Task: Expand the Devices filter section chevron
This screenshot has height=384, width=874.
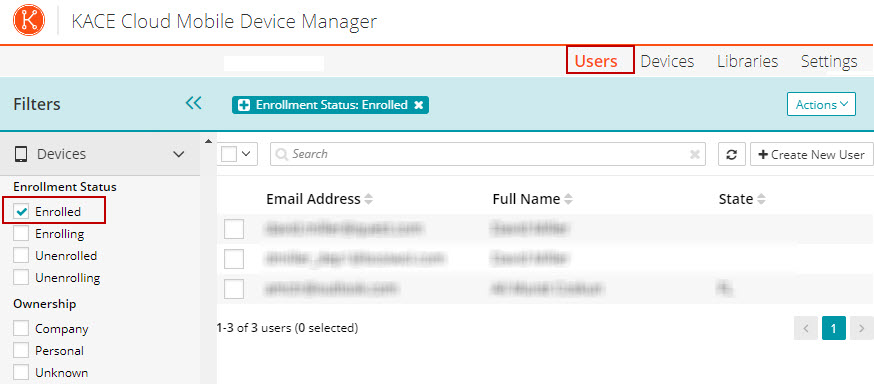Action: point(178,154)
